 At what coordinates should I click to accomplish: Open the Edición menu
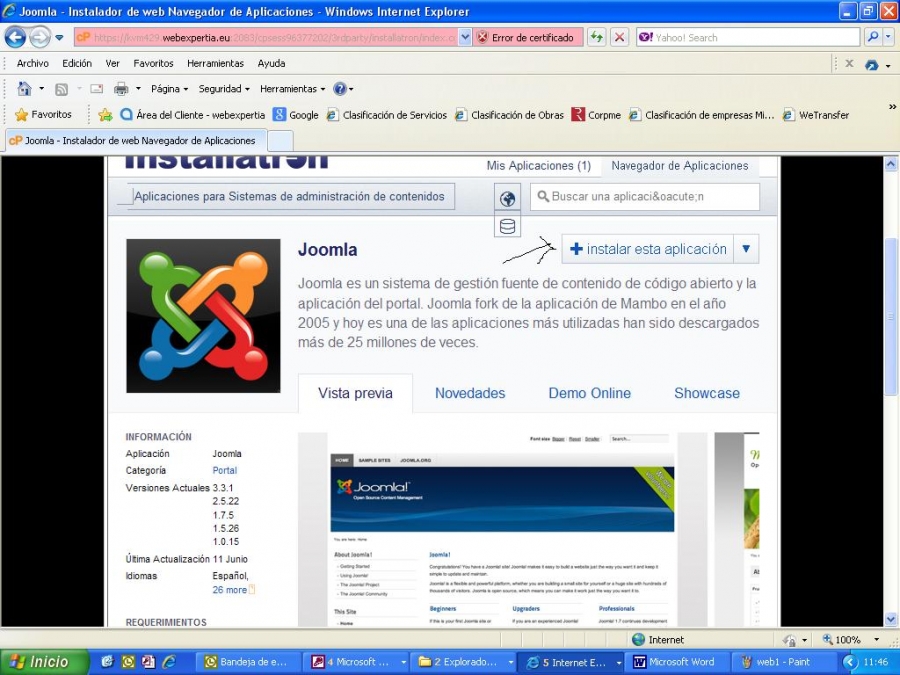point(77,64)
